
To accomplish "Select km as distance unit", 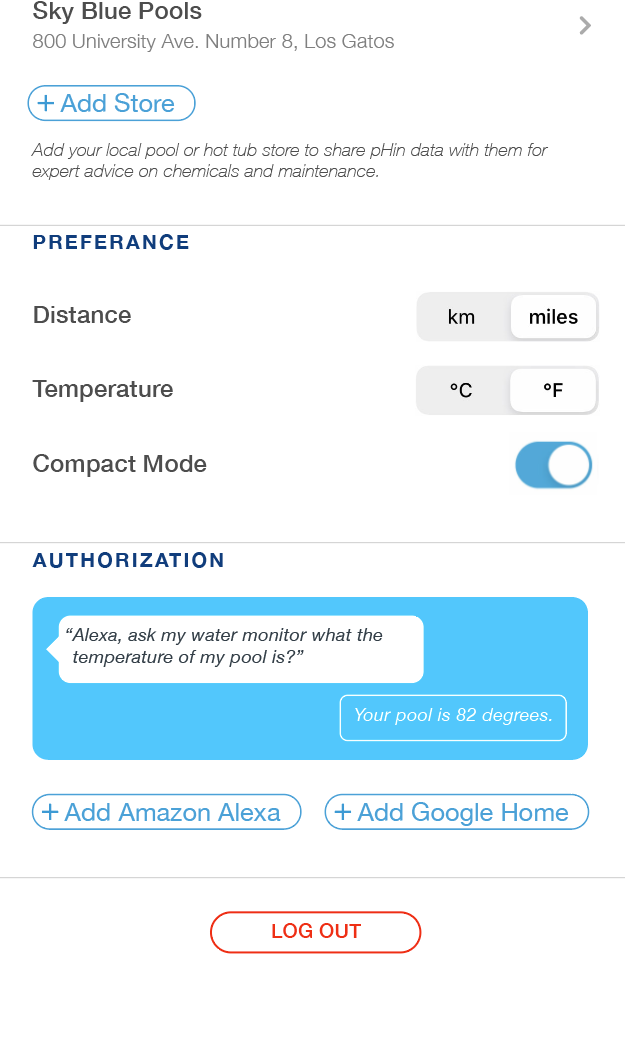I will (x=461, y=317).
